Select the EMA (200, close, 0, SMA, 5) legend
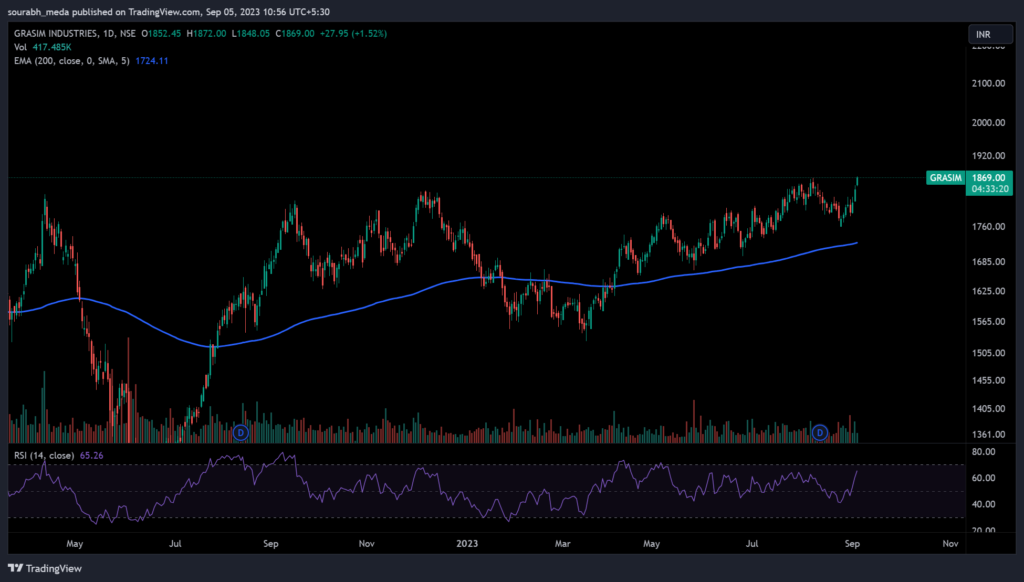The width and height of the screenshot is (1024, 582). [x=72, y=61]
